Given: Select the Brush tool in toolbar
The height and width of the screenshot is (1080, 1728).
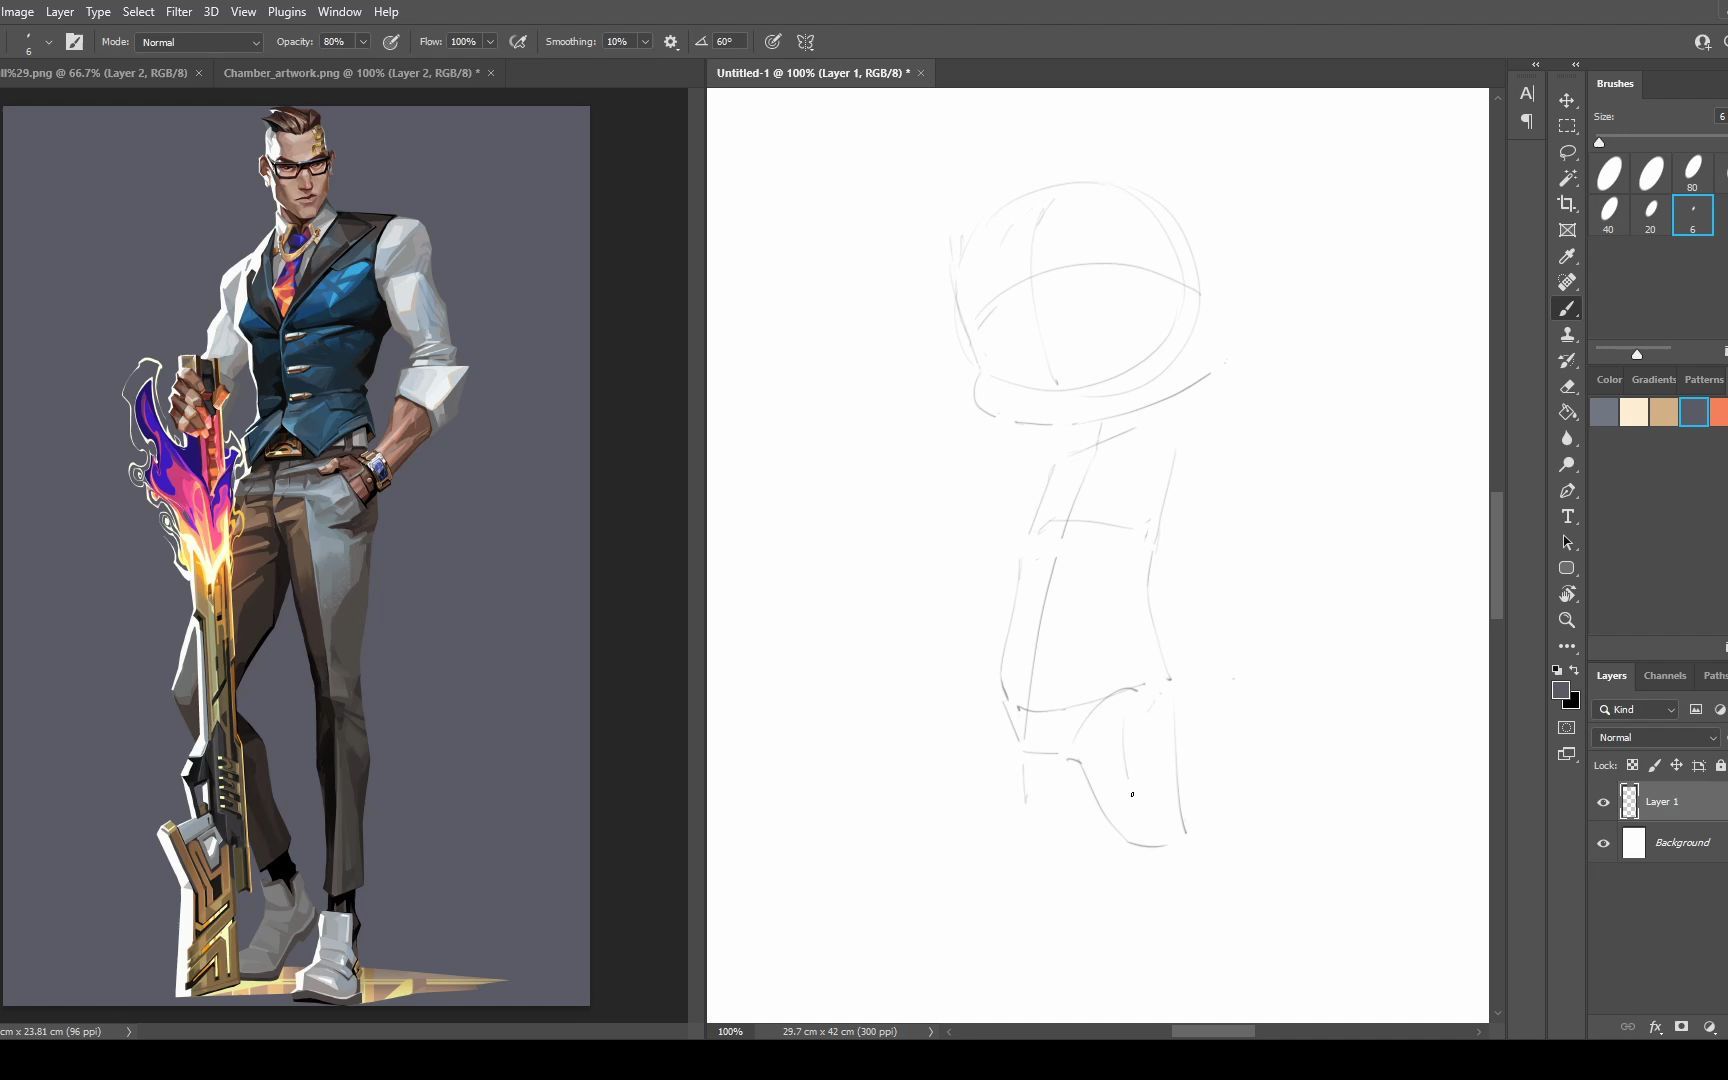Looking at the screenshot, I should point(1567,308).
